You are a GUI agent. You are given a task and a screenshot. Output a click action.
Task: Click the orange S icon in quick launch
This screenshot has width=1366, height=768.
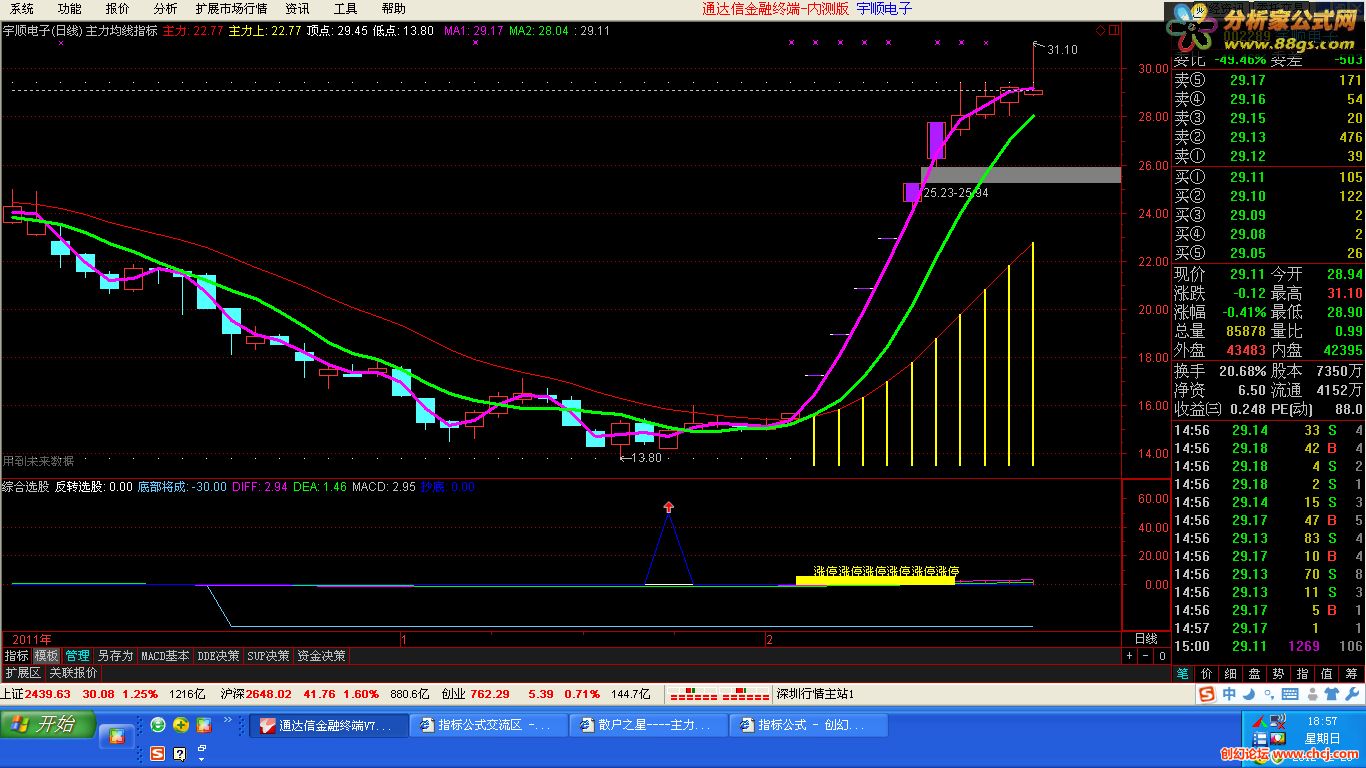158,753
